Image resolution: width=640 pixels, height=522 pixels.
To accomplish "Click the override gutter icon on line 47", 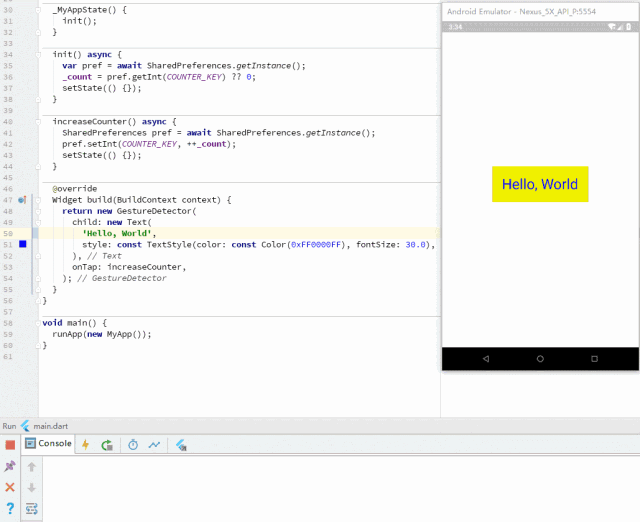I will 22,200.
